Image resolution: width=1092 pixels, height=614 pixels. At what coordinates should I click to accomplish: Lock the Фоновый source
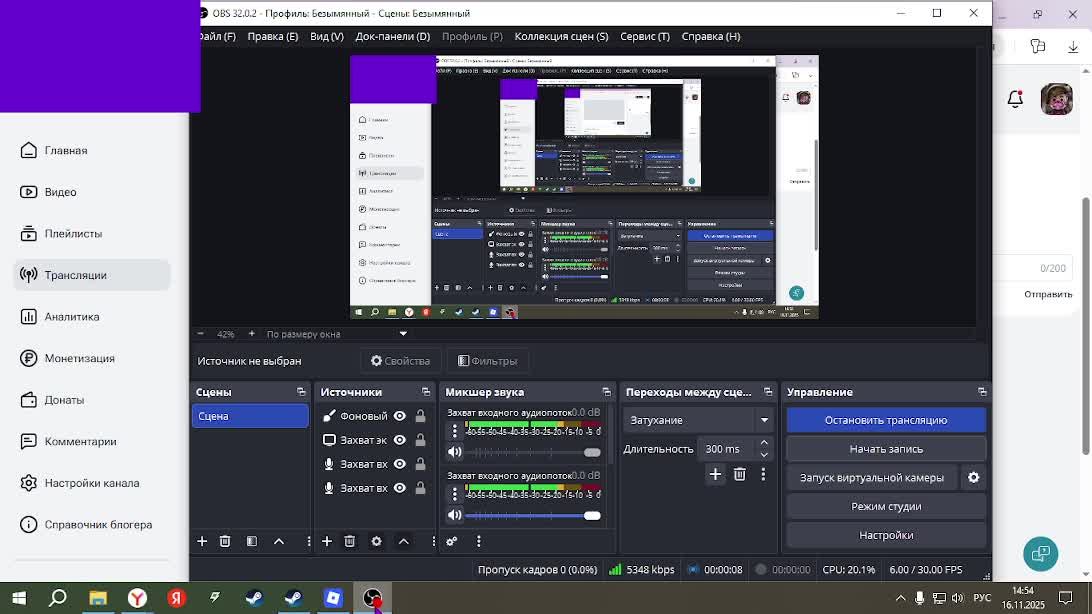coord(420,416)
